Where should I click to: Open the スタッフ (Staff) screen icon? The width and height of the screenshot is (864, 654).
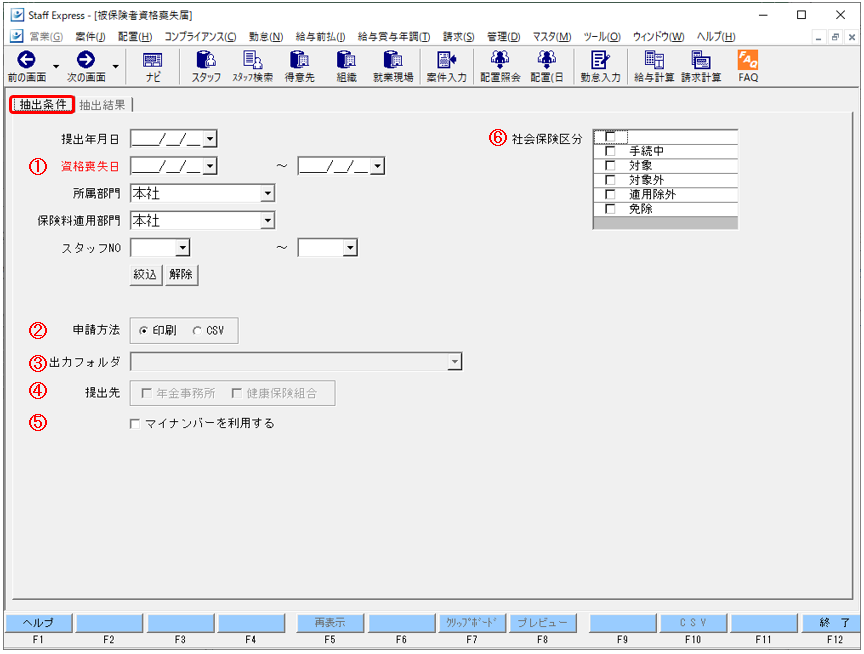point(205,66)
